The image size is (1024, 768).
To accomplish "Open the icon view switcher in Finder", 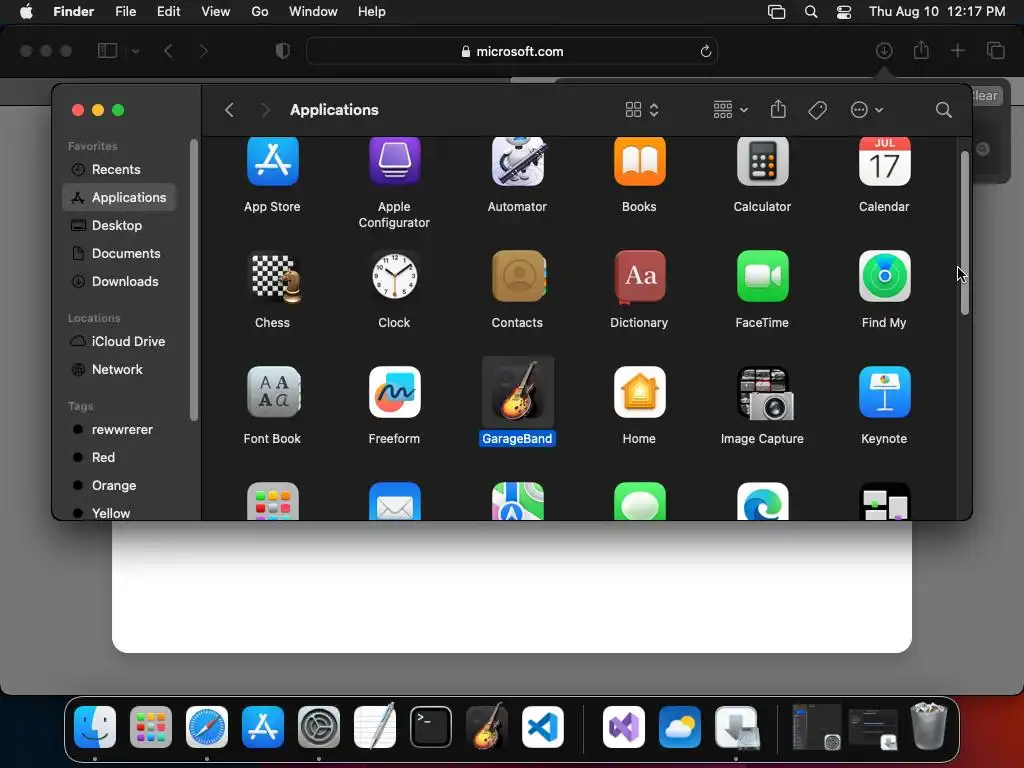I will click(641, 110).
